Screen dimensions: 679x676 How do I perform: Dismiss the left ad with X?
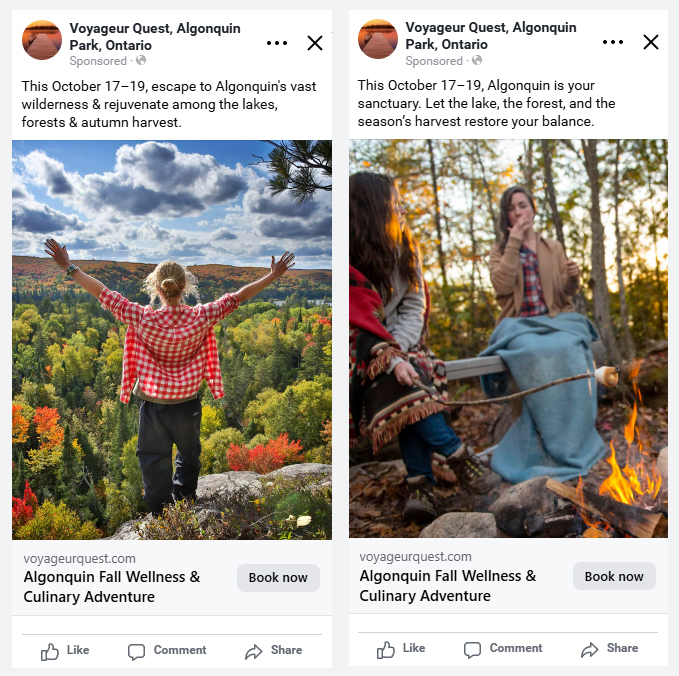click(315, 43)
